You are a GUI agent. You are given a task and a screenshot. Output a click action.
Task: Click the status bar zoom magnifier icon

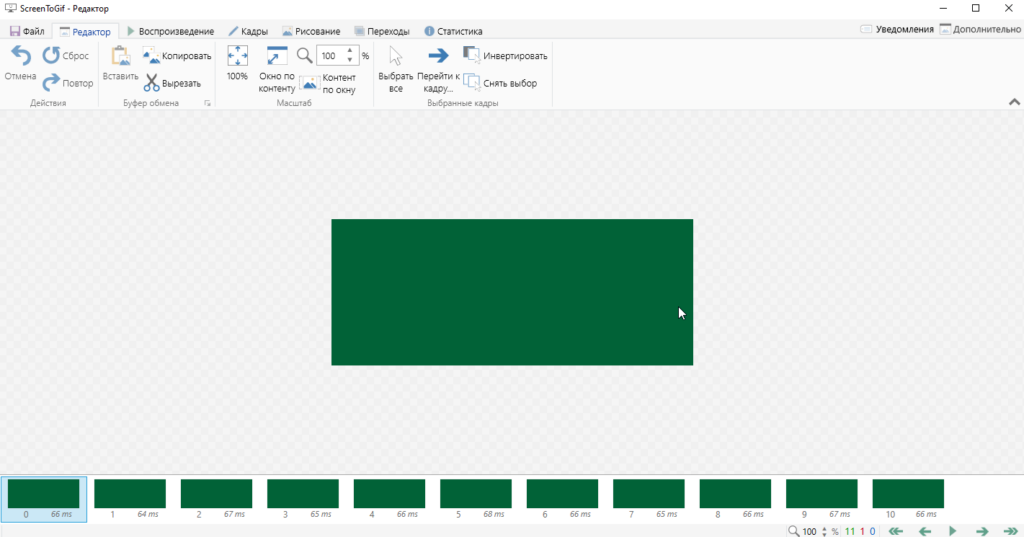click(x=793, y=531)
